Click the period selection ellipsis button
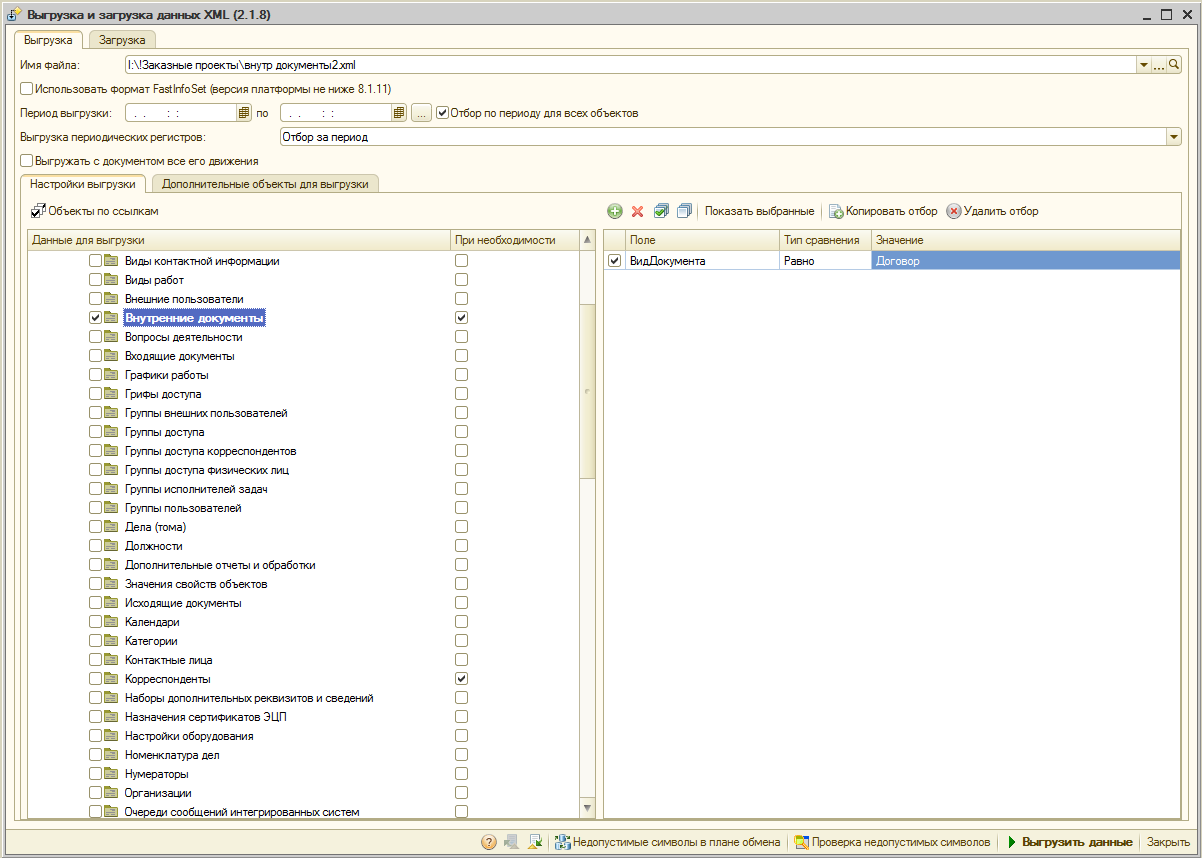The height and width of the screenshot is (858, 1202). [x=421, y=113]
